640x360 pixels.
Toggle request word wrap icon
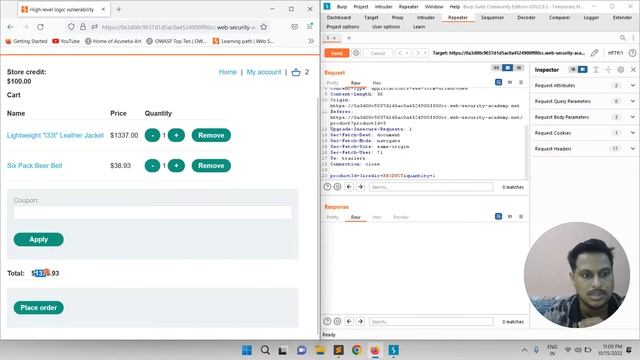(498, 82)
